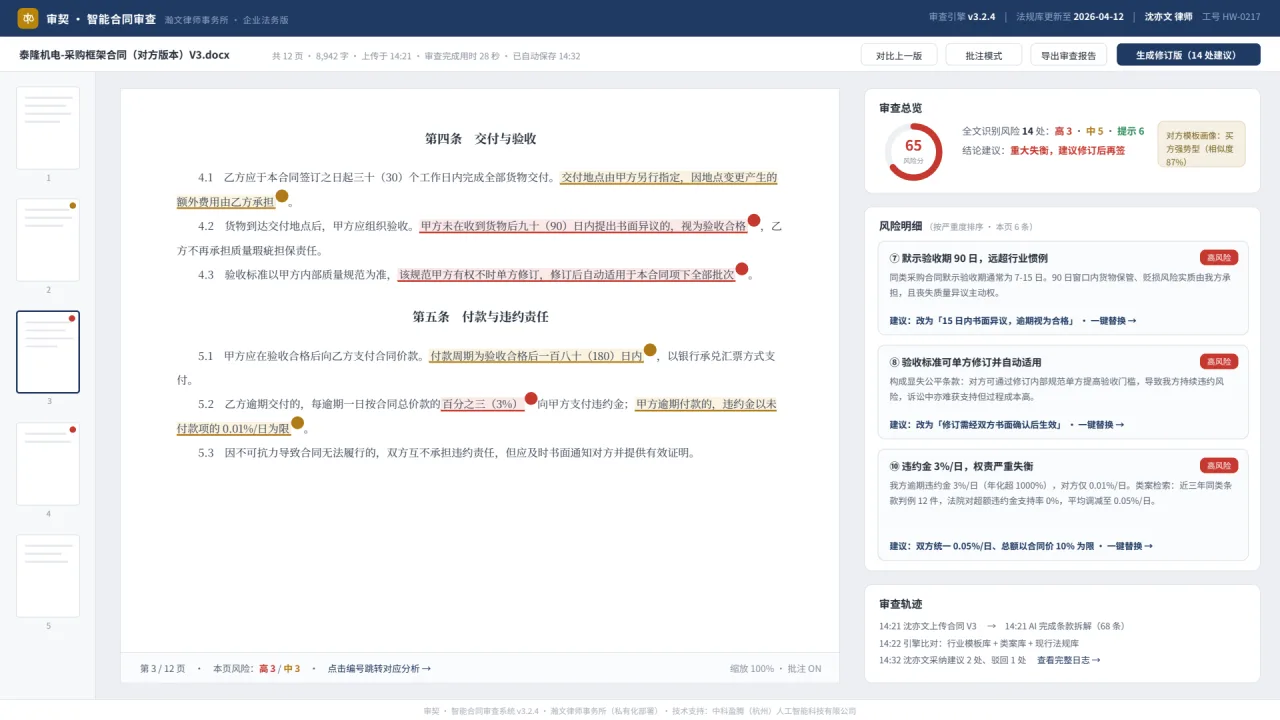Click 导出审查报告 button

1069,55
